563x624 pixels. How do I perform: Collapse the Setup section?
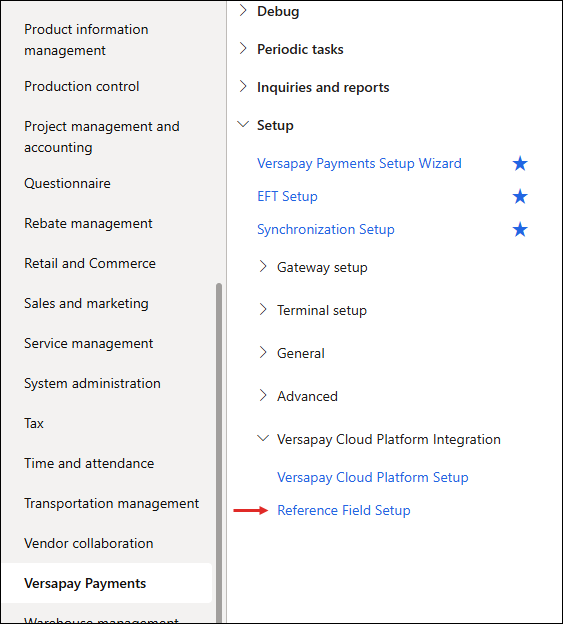243,125
